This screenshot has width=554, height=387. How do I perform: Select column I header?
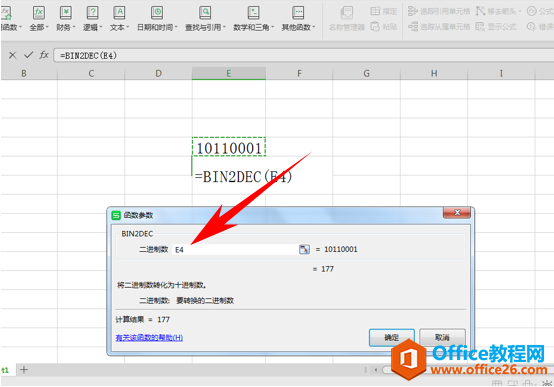[x=501, y=74]
